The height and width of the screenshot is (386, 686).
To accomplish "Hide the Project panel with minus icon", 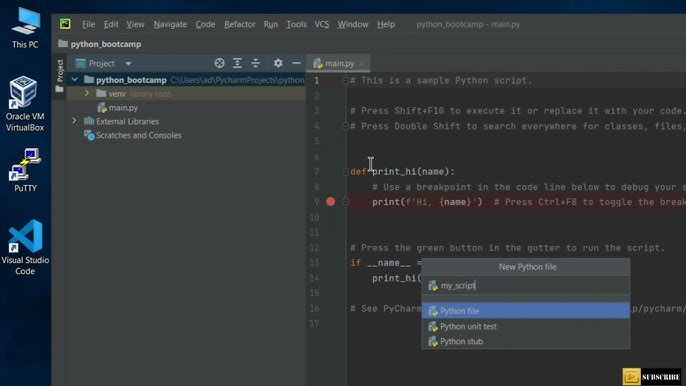I will 296,63.
